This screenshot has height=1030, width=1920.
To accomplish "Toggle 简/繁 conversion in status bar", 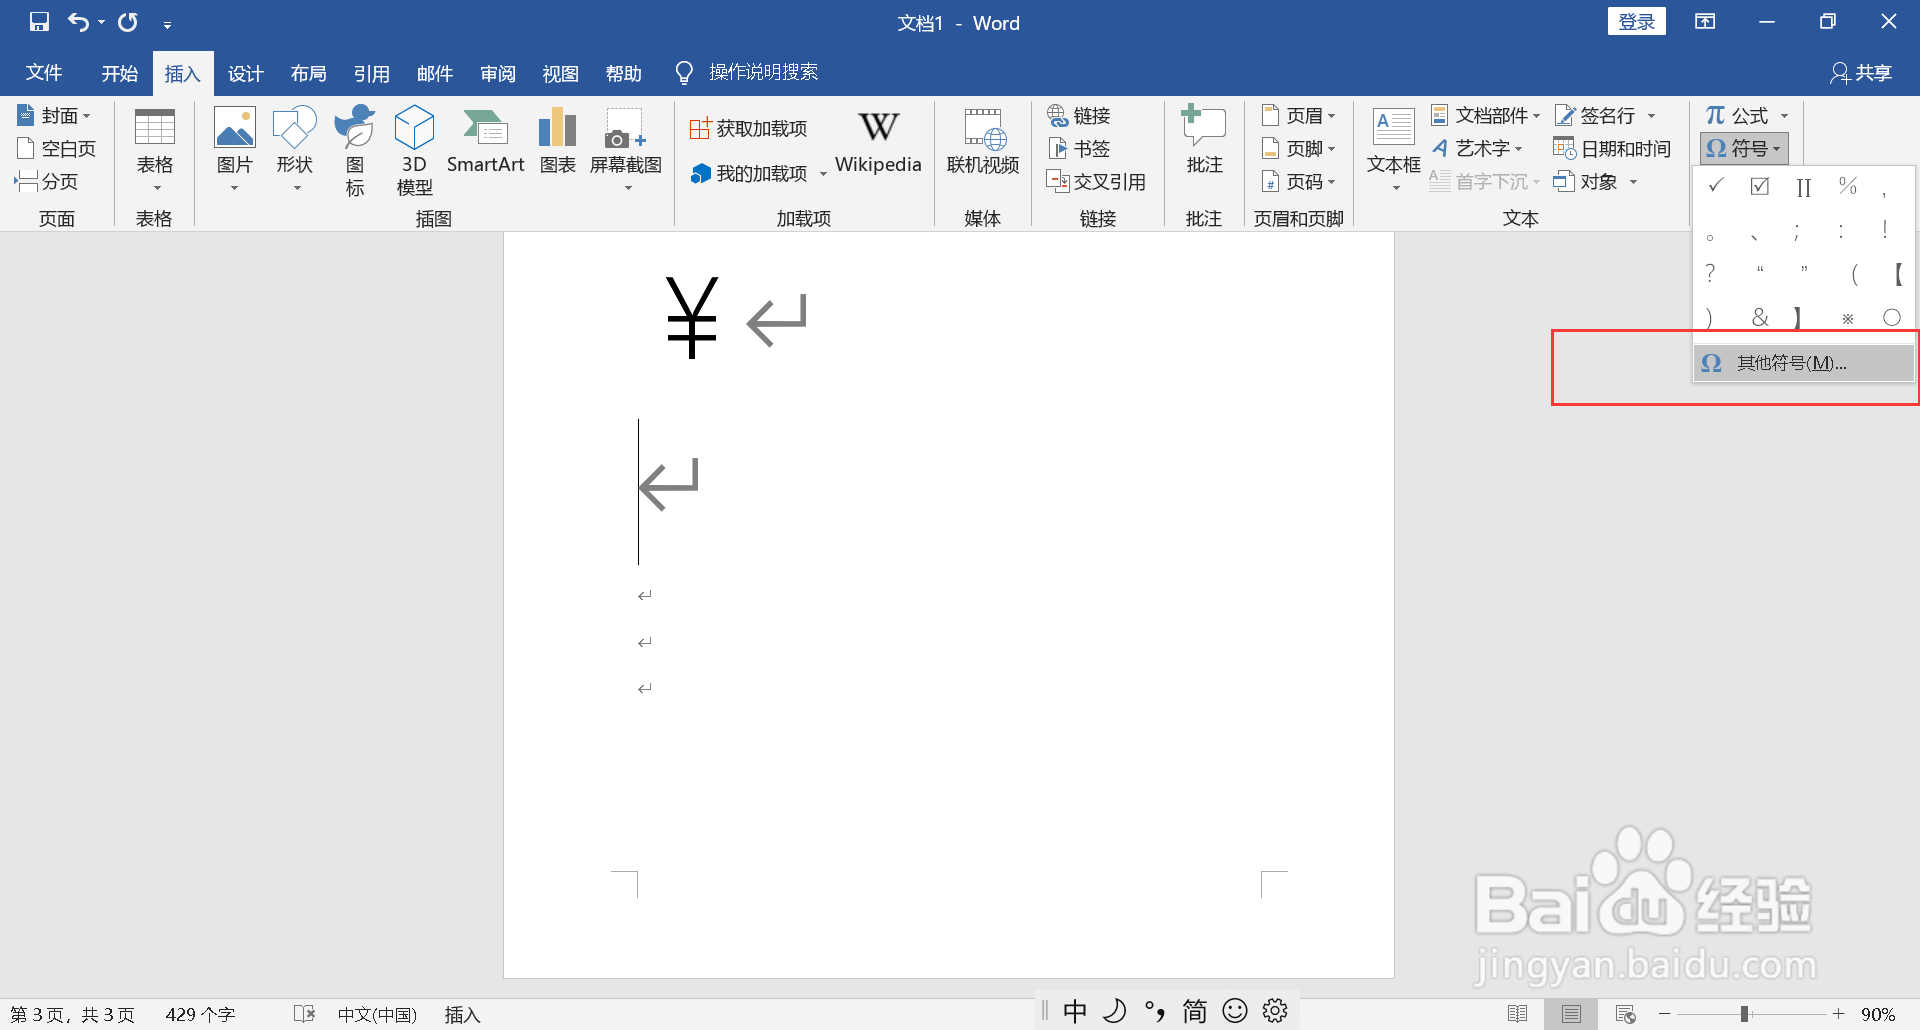I will [1194, 1012].
